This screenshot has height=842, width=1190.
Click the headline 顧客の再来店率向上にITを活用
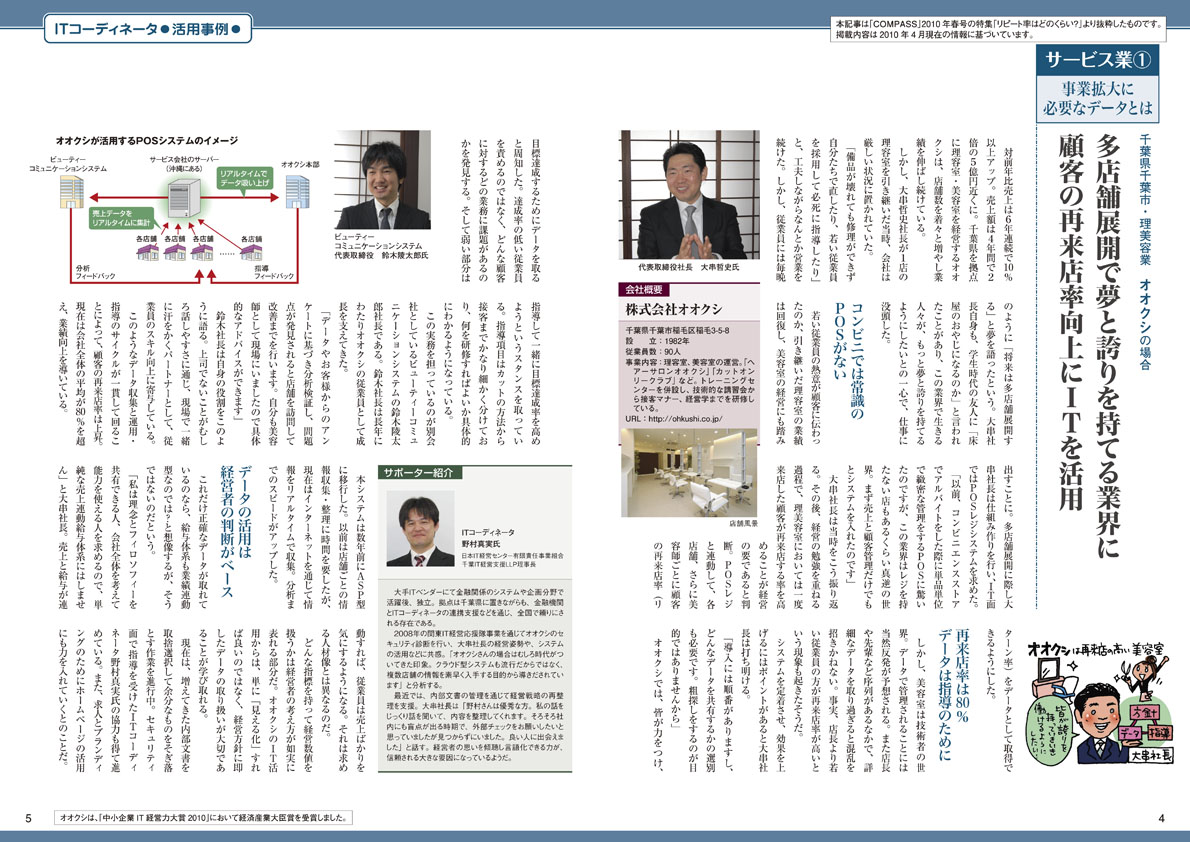pyautogui.click(x=1072, y=324)
